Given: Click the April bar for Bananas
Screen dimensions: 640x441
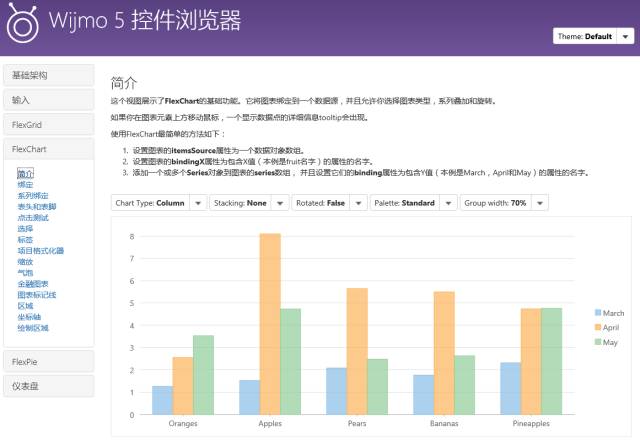Looking at the screenshot, I should coord(444,353).
